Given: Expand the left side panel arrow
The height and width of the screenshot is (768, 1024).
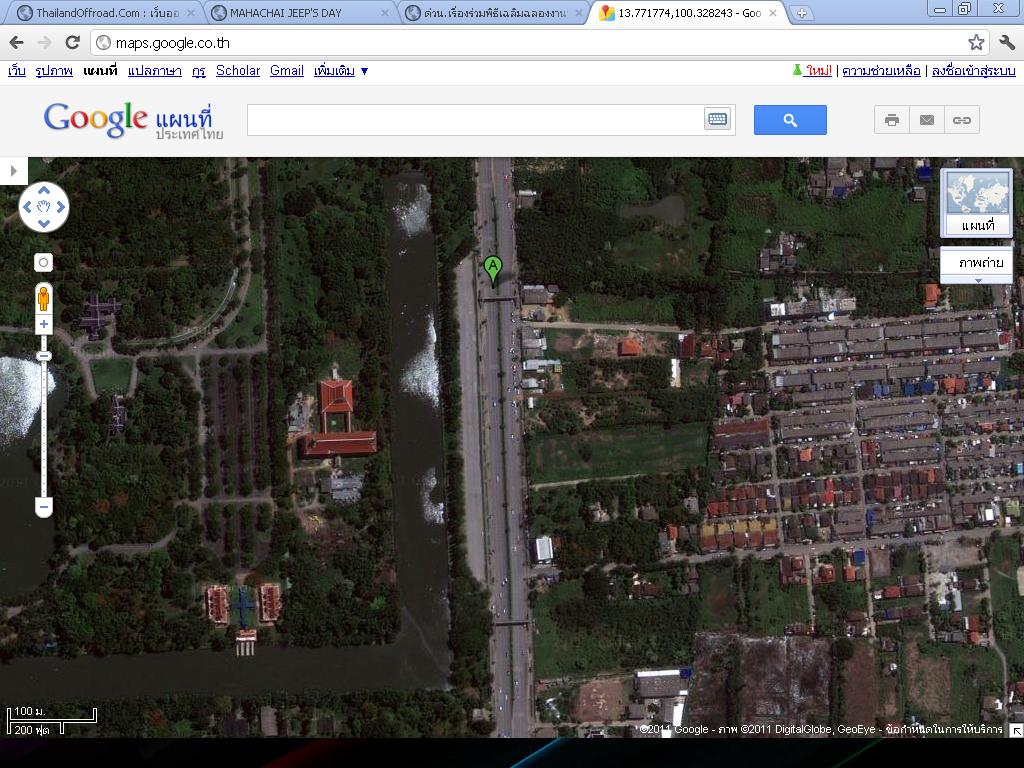Looking at the screenshot, I should click(13, 171).
